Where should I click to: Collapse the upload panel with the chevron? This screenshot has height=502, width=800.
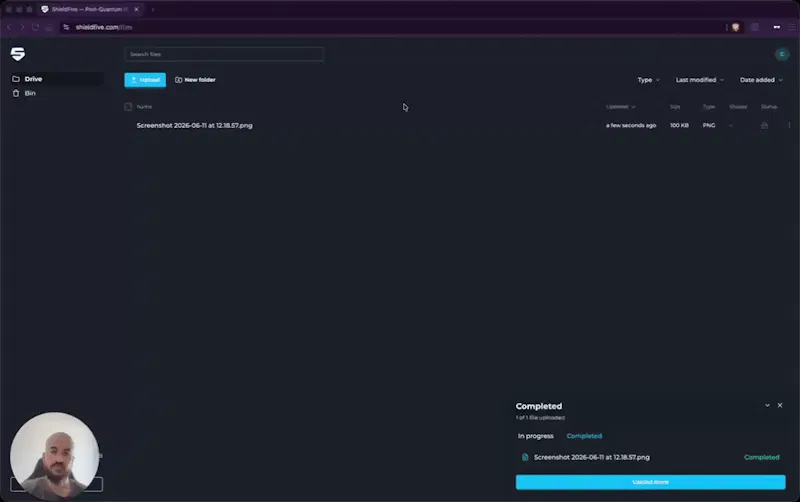(x=767, y=405)
